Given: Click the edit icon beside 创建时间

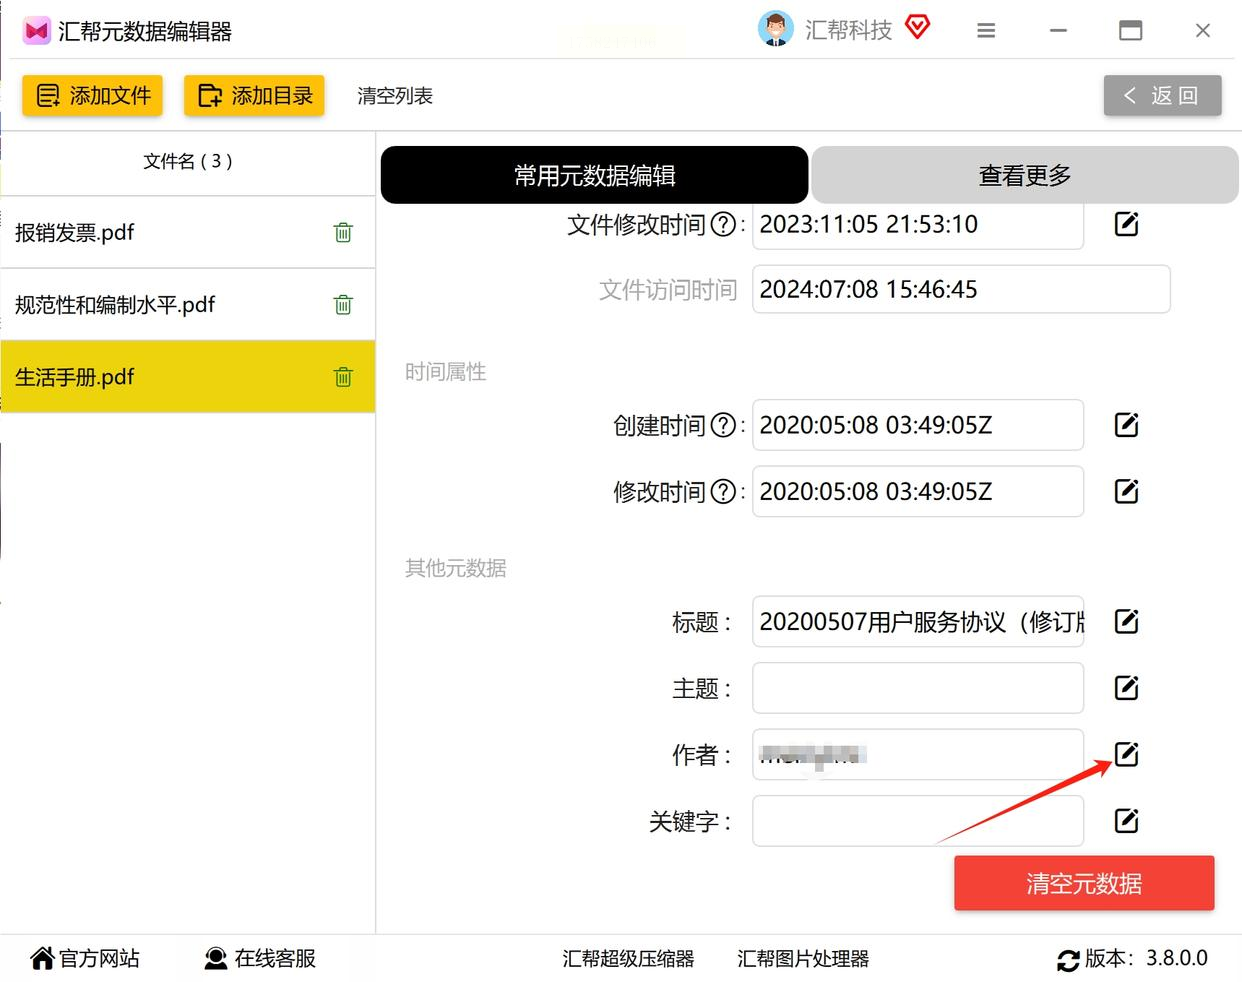Looking at the screenshot, I should (x=1126, y=424).
